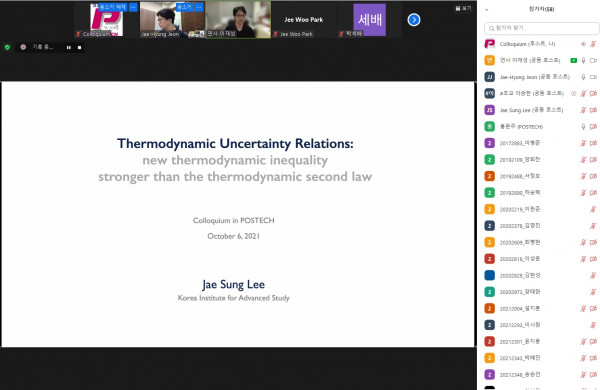The image size is (600, 390).
Task: Select the purple 세배 participant tile
Action: [370, 20]
